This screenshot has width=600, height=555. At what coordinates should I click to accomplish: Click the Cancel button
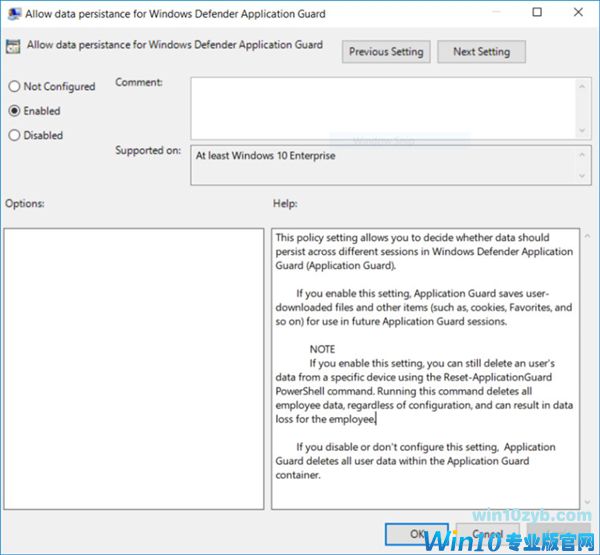[x=487, y=534]
